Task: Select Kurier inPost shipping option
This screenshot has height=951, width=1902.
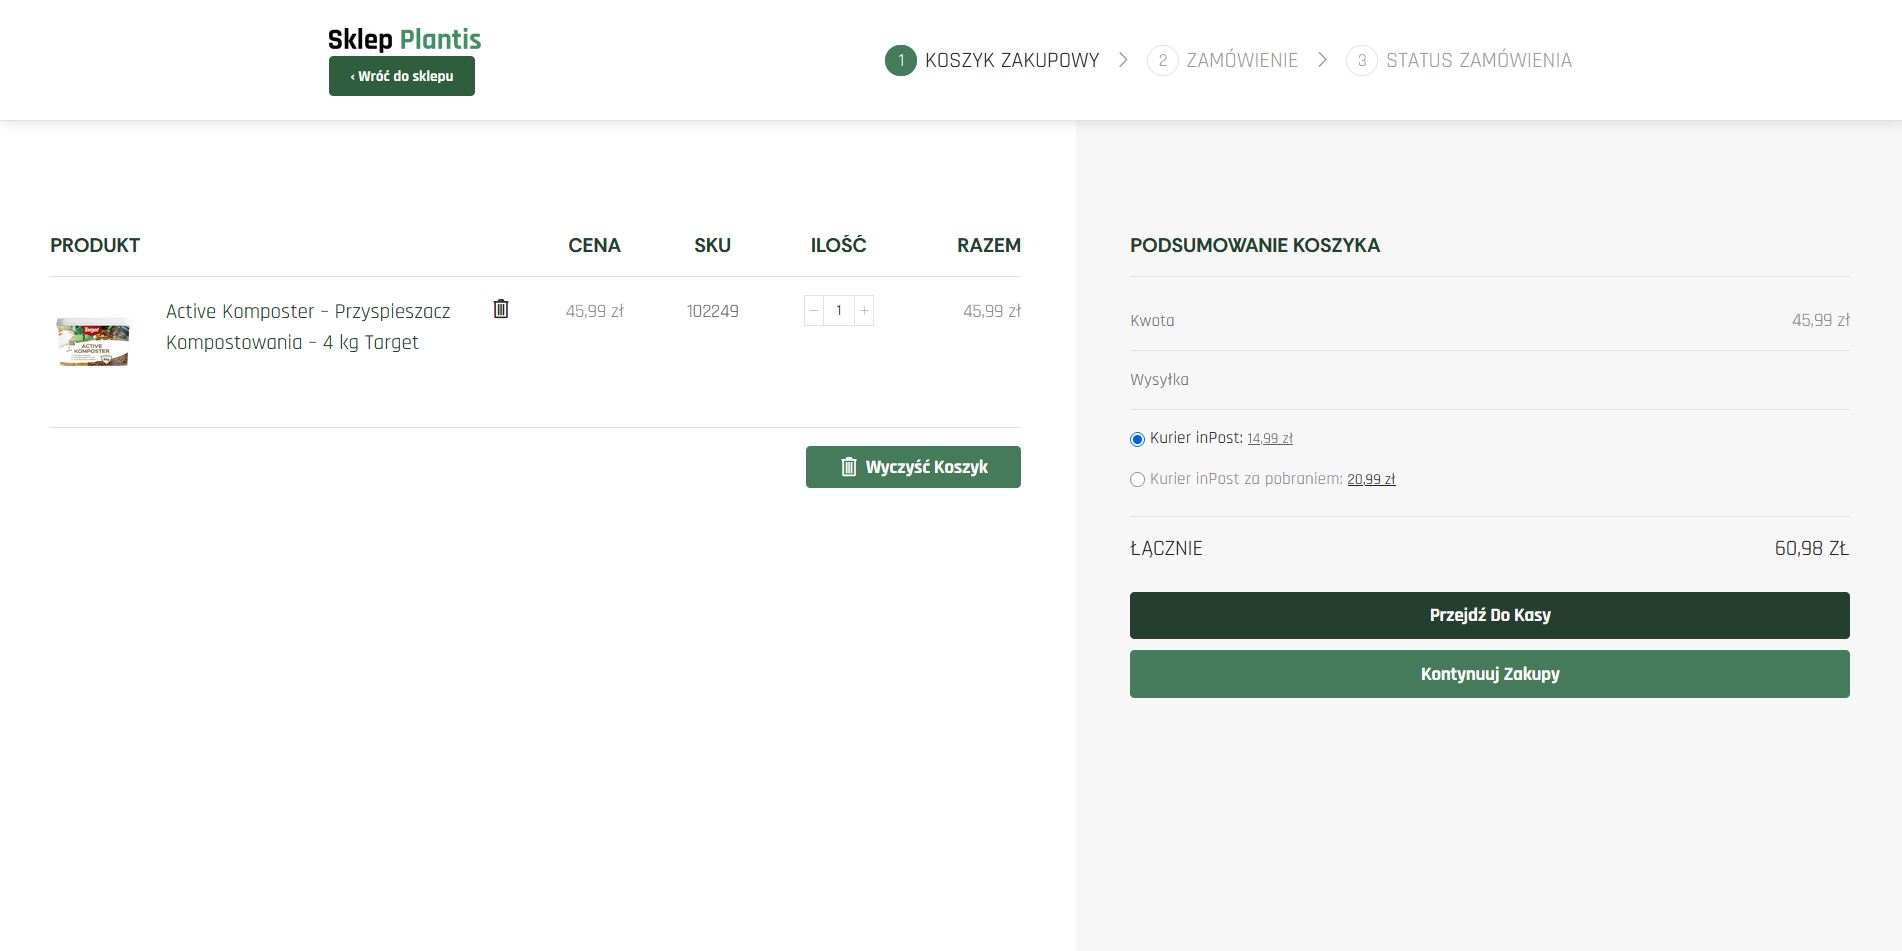Action: (x=1137, y=439)
